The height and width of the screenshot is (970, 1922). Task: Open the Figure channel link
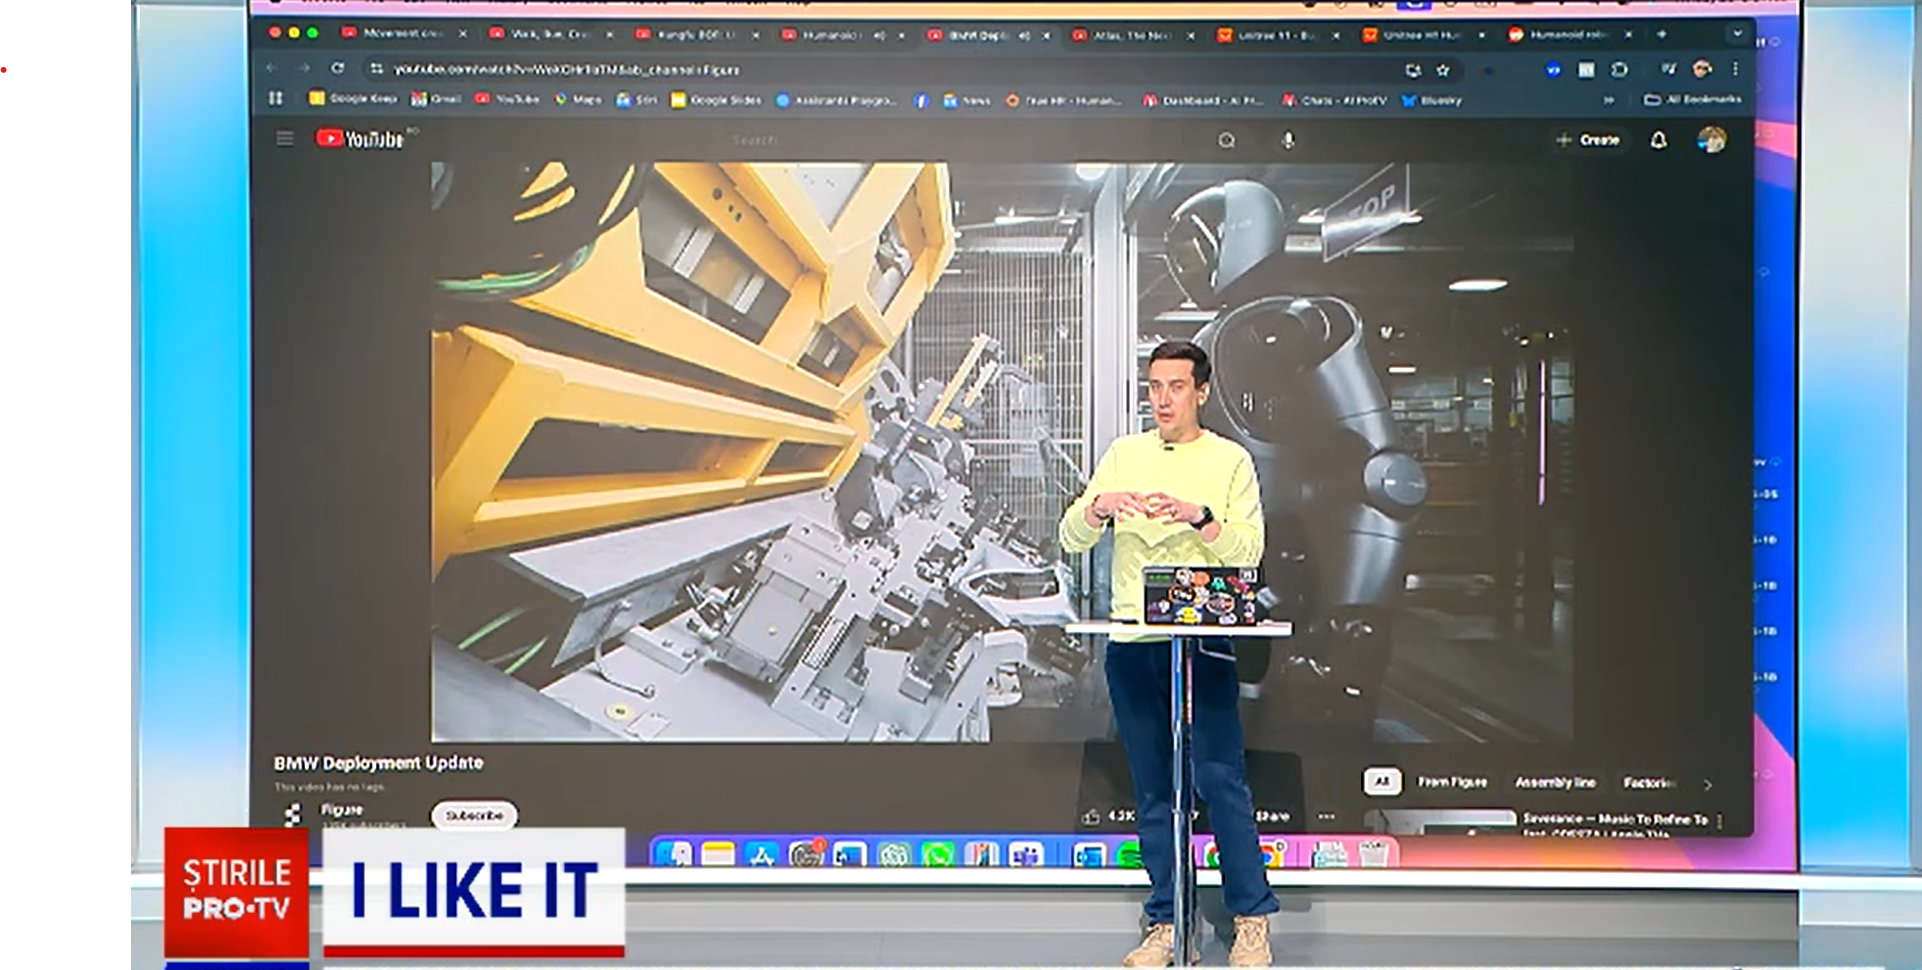[x=341, y=810]
